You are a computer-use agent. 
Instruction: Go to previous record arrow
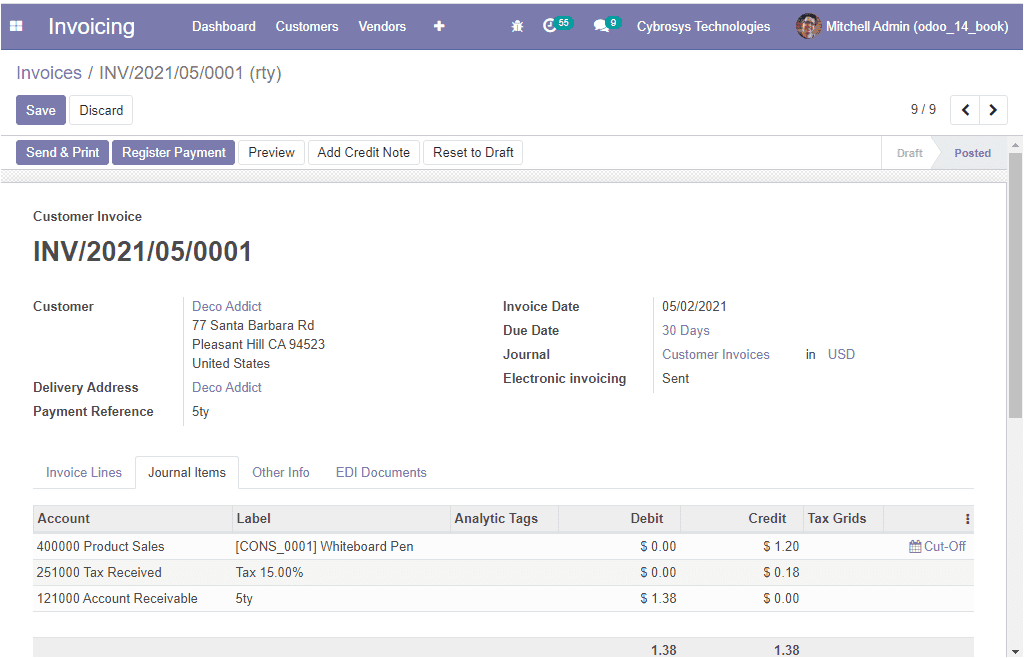click(x=965, y=110)
